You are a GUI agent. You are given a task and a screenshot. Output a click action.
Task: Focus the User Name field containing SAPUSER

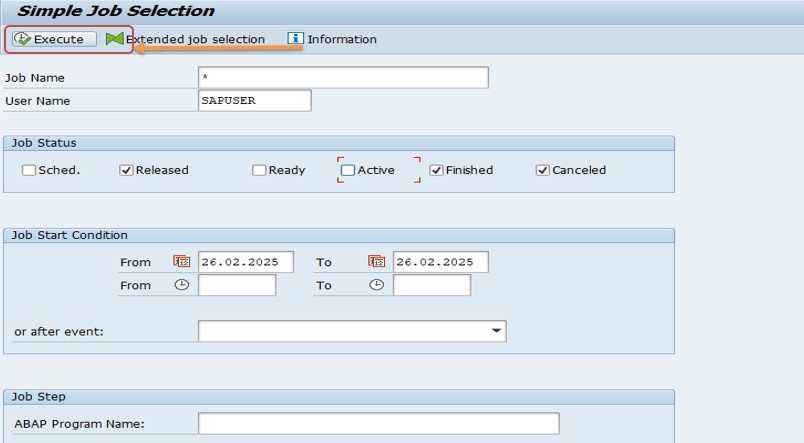(x=254, y=100)
